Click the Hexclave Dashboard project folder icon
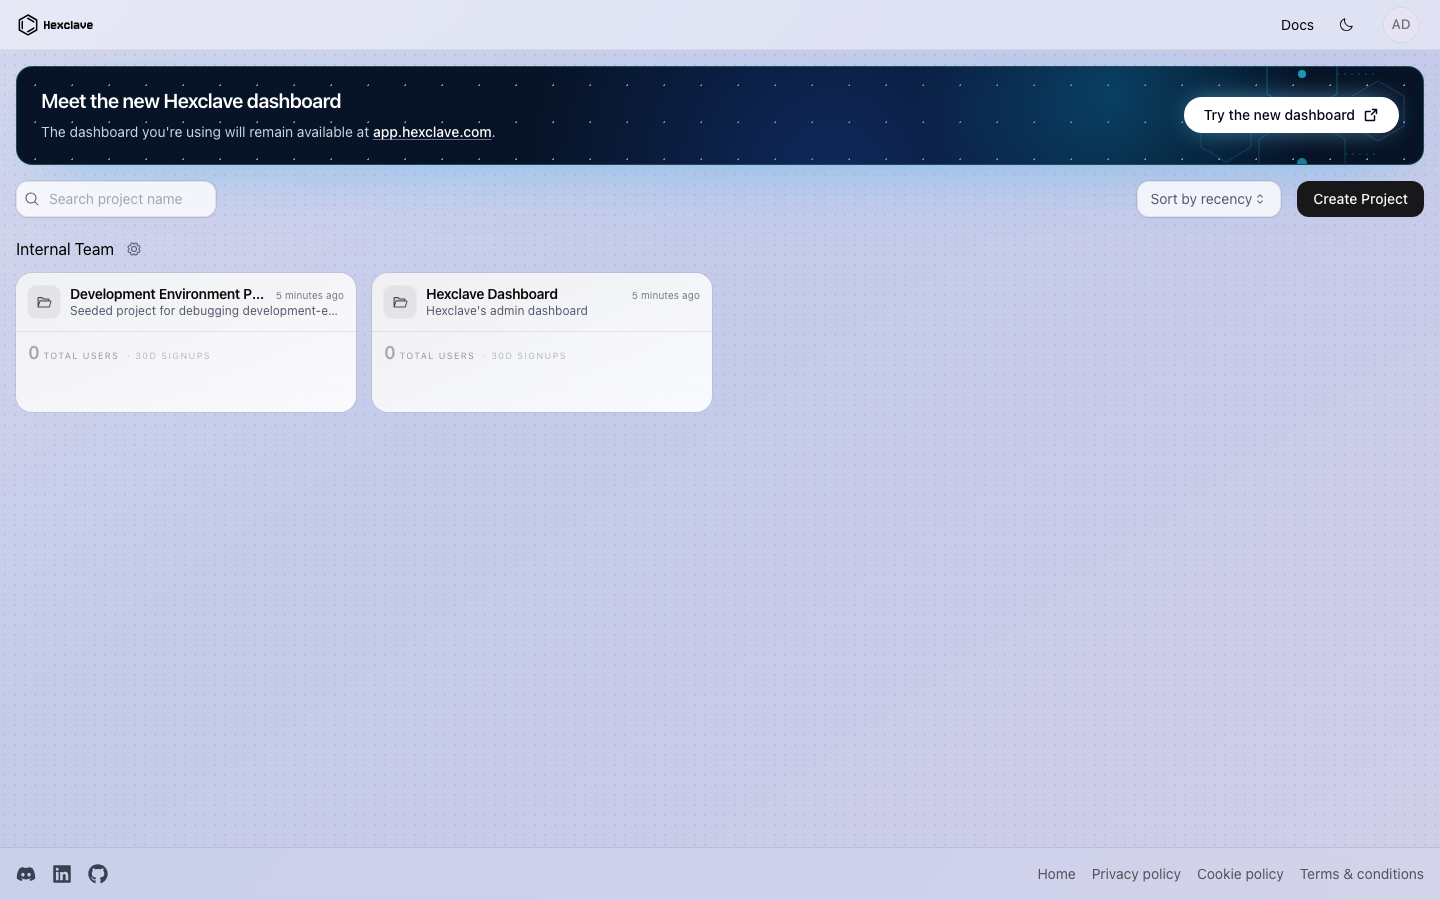This screenshot has height=900, width=1440. [400, 302]
